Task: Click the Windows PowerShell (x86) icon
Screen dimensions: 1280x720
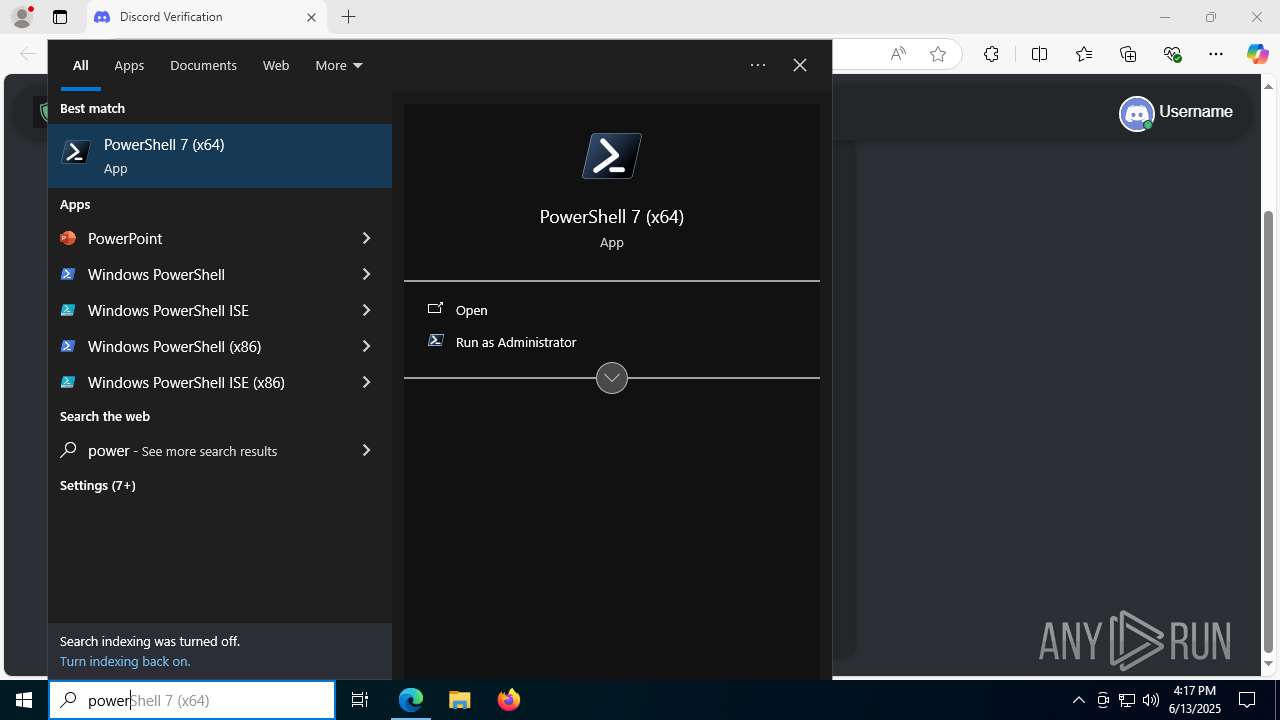Action: pos(68,346)
